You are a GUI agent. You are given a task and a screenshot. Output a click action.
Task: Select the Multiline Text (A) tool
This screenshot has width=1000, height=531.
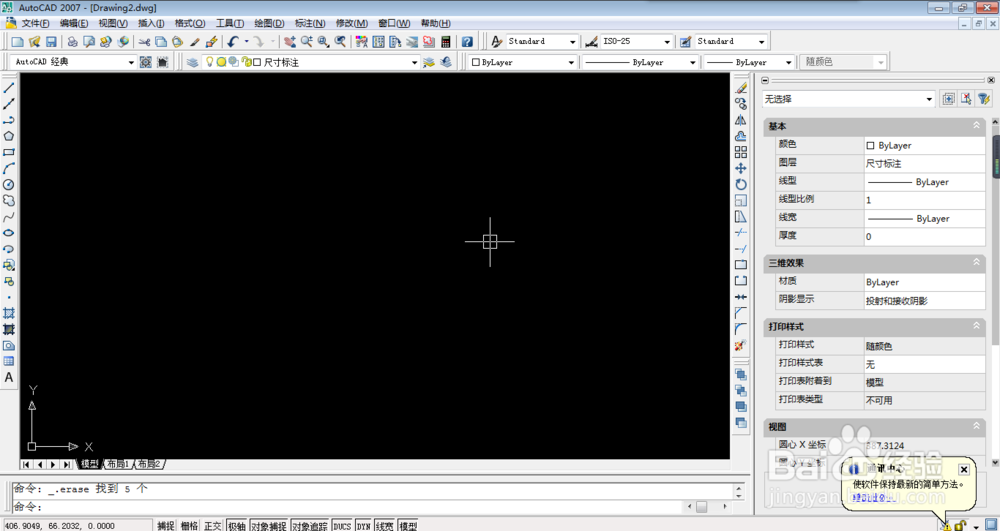click(9, 377)
